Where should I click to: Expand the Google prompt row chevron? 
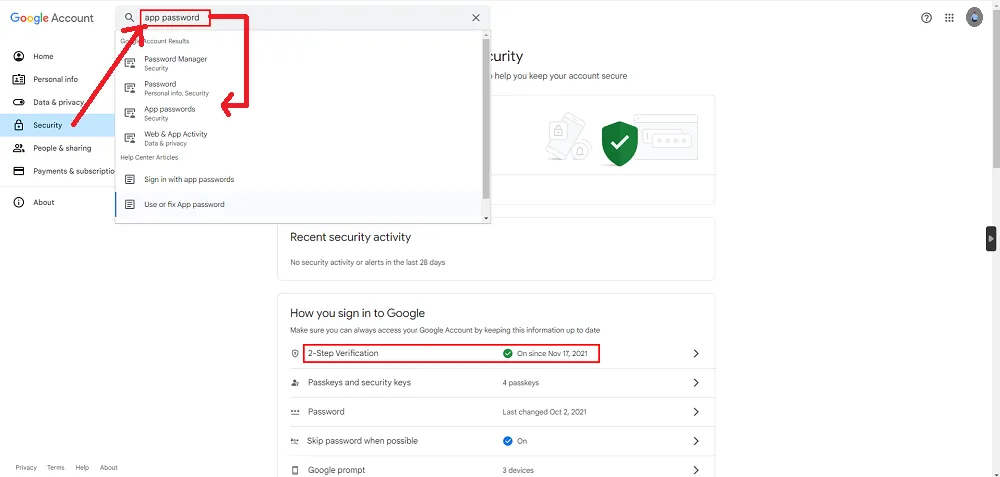pos(696,470)
